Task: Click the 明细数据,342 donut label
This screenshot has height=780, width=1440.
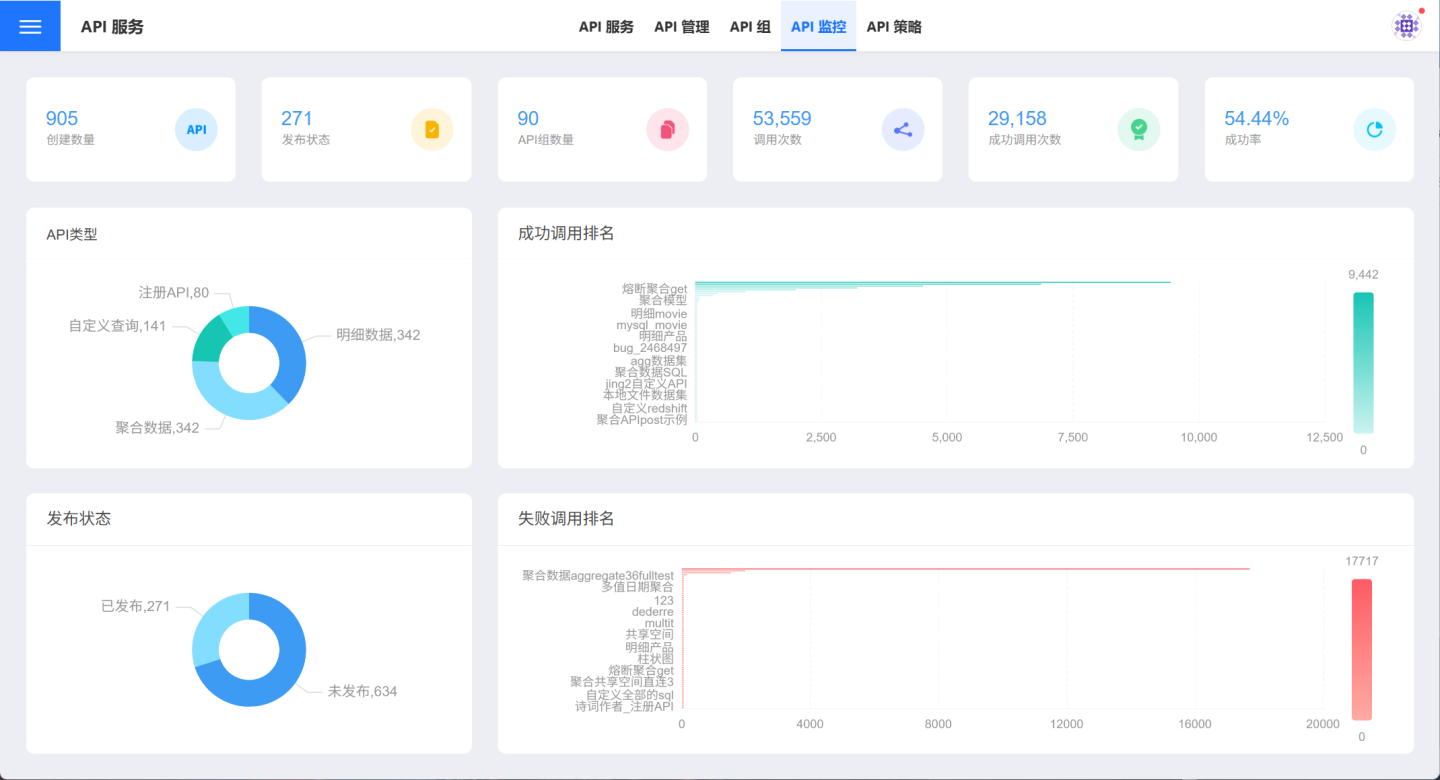Action: [x=378, y=335]
